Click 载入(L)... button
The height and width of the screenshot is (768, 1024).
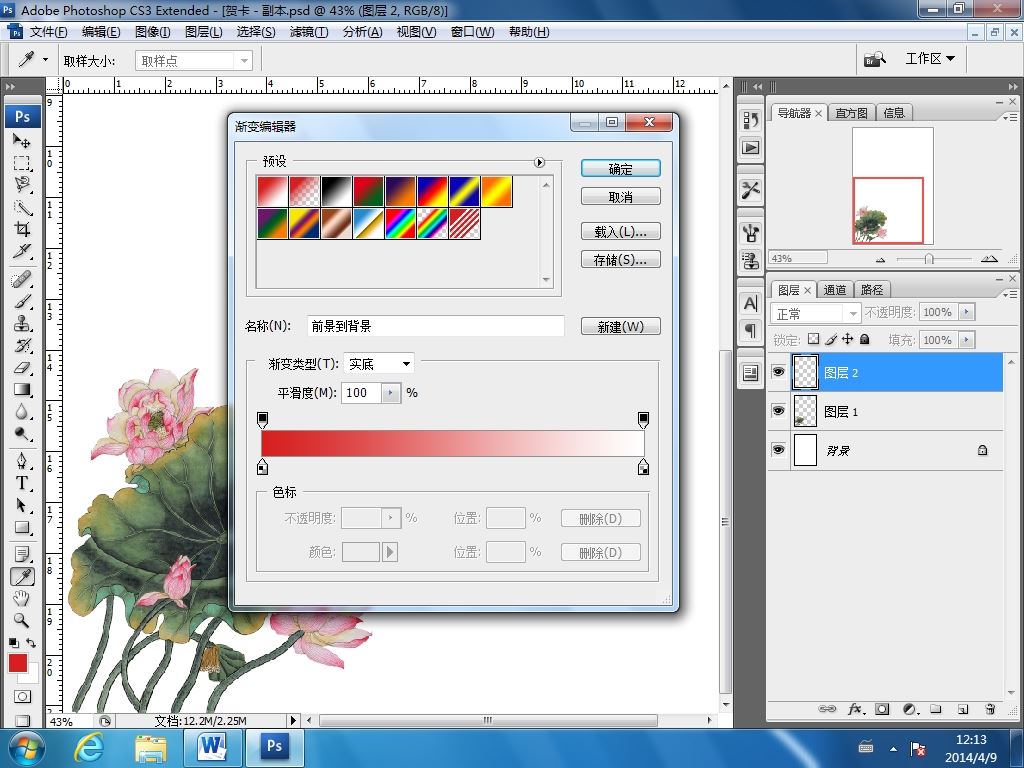click(x=620, y=231)
